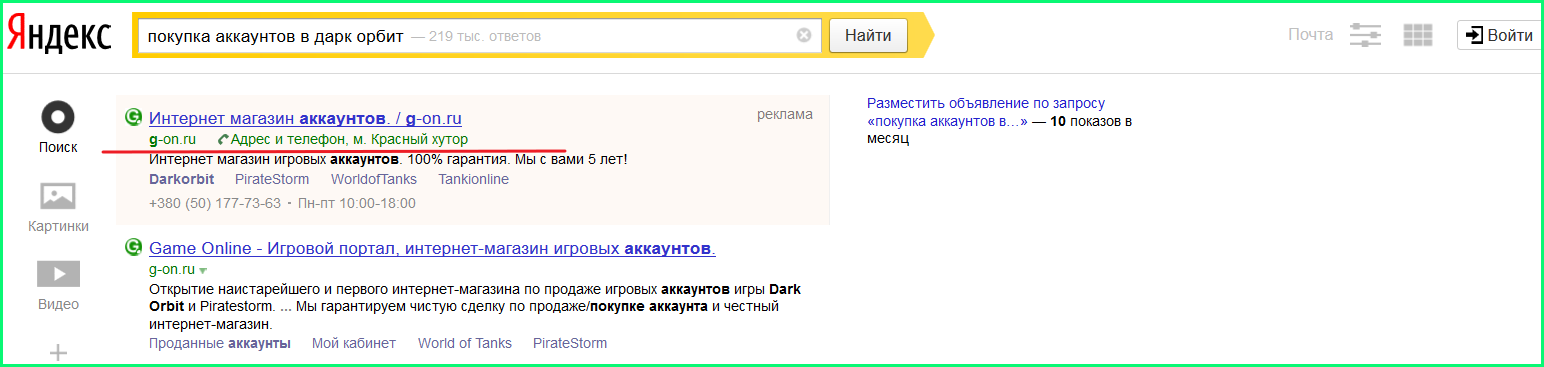Open the Game Online - Игровой портал result title

[432, 248]
